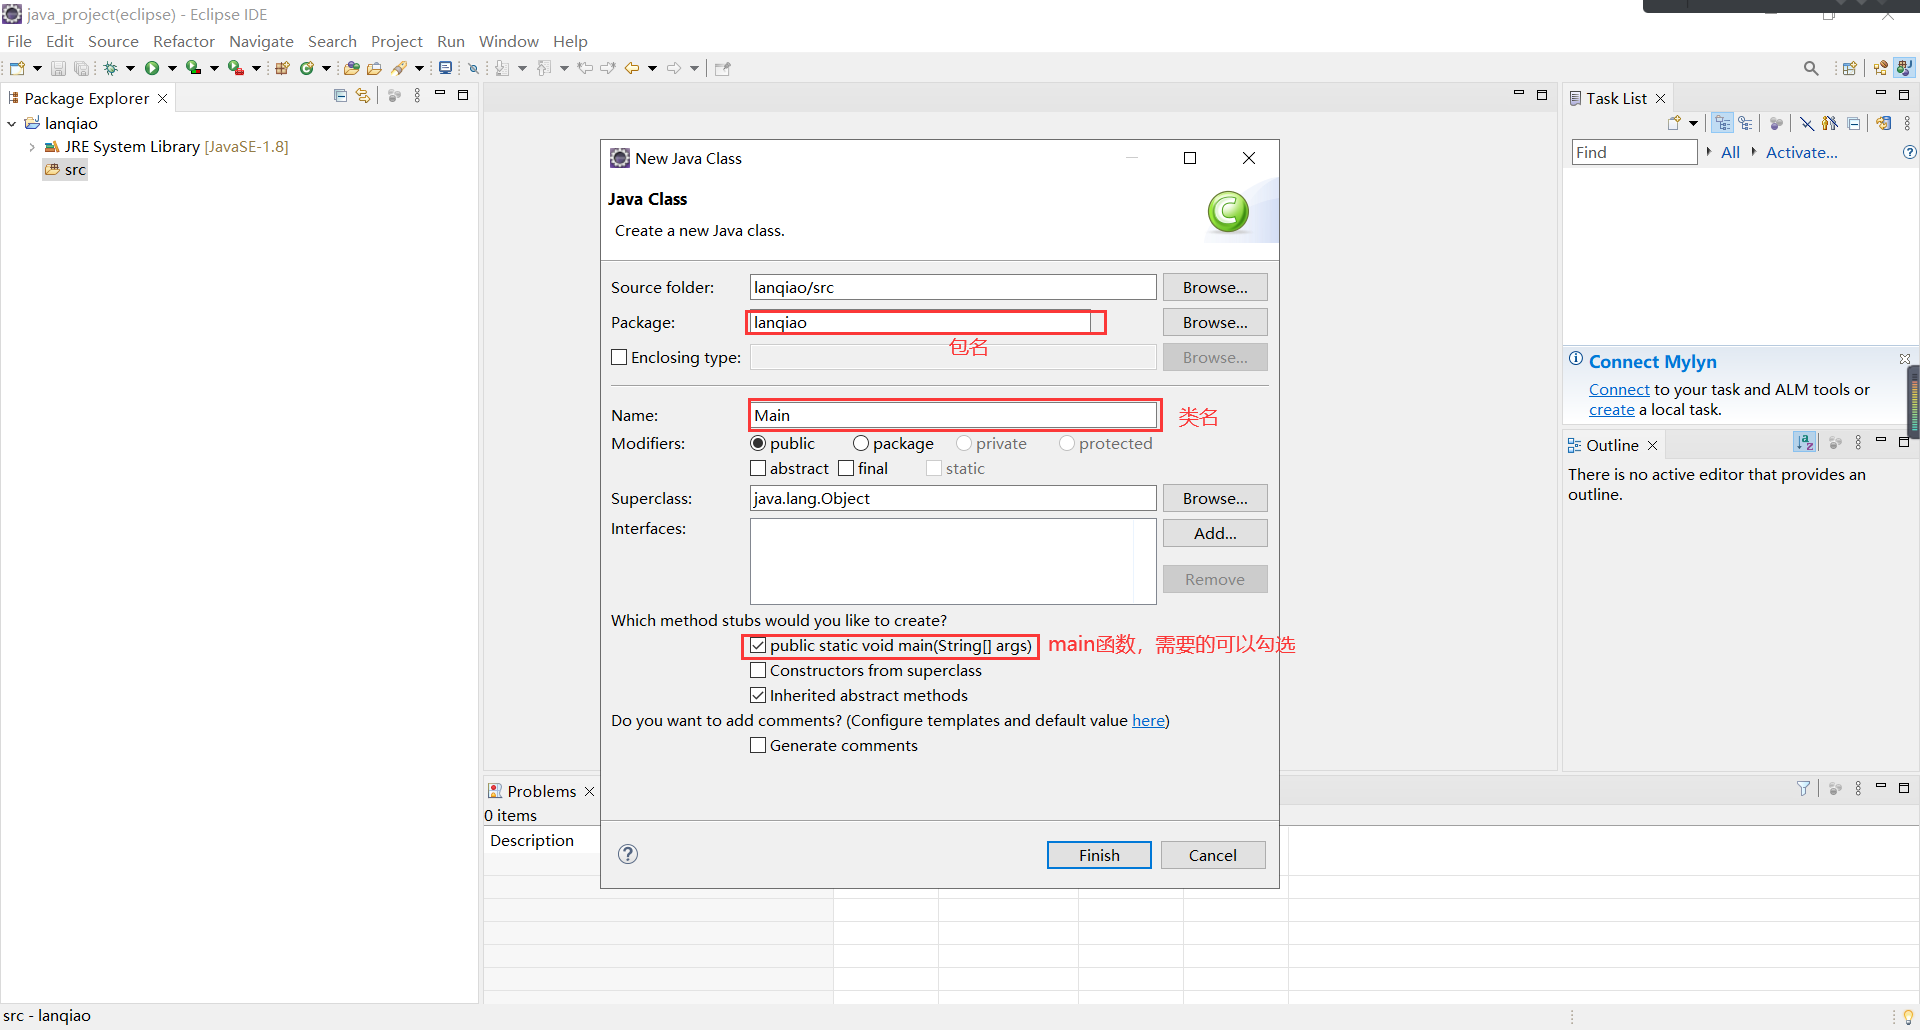Viewport: 1920px width, 1030px height.
Task: Open the Run icon dropdown arrow
Action: (172, 68)
